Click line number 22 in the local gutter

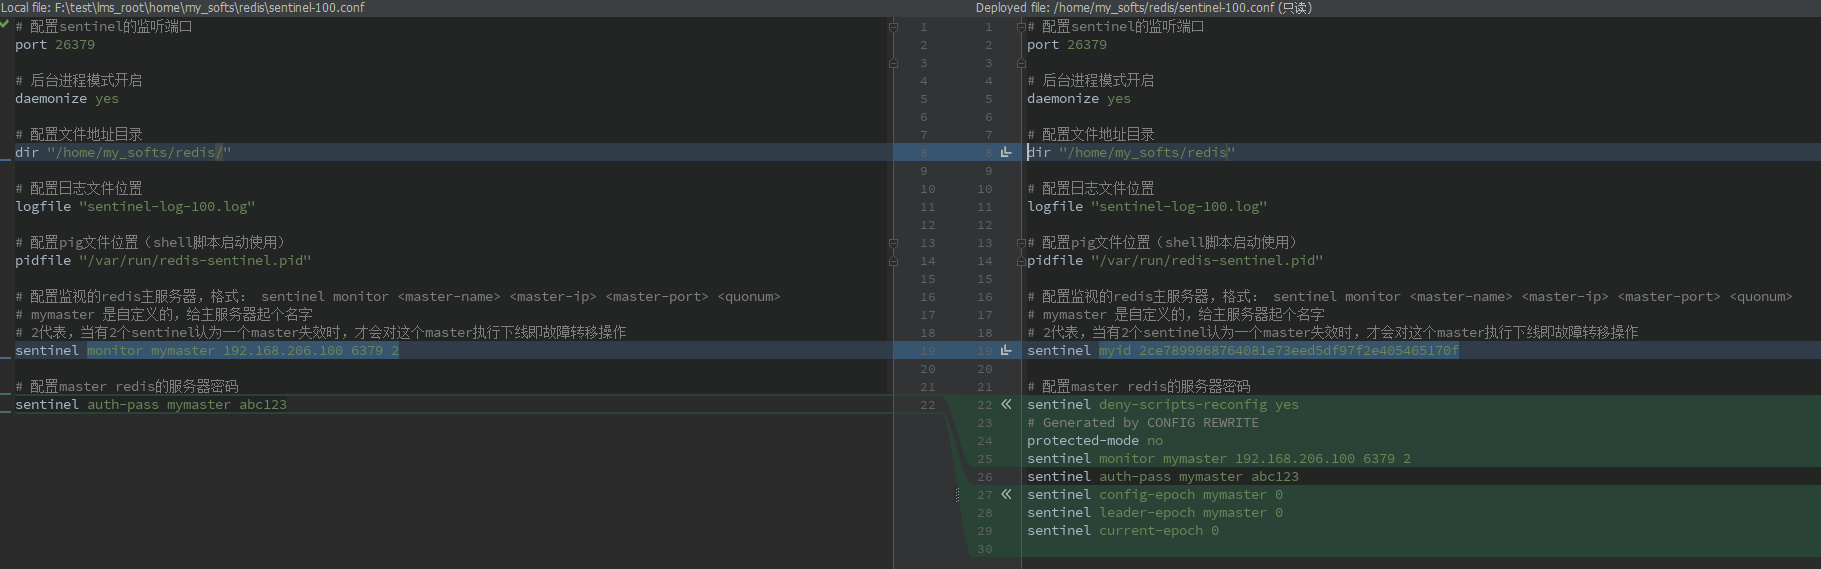tap(928, 404)
